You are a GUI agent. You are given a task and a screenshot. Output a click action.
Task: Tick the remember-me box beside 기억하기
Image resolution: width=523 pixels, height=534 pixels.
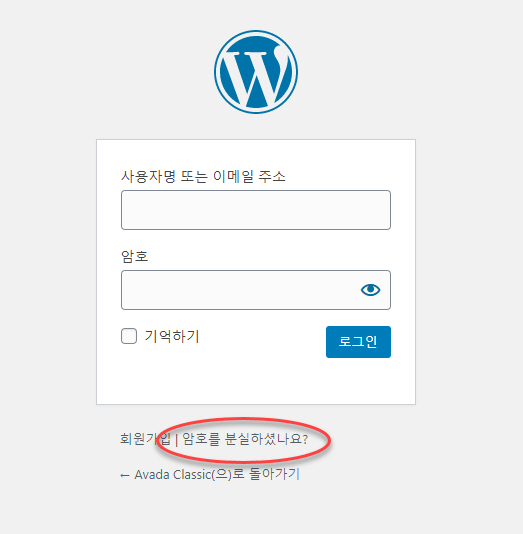[x=129, y=336]
